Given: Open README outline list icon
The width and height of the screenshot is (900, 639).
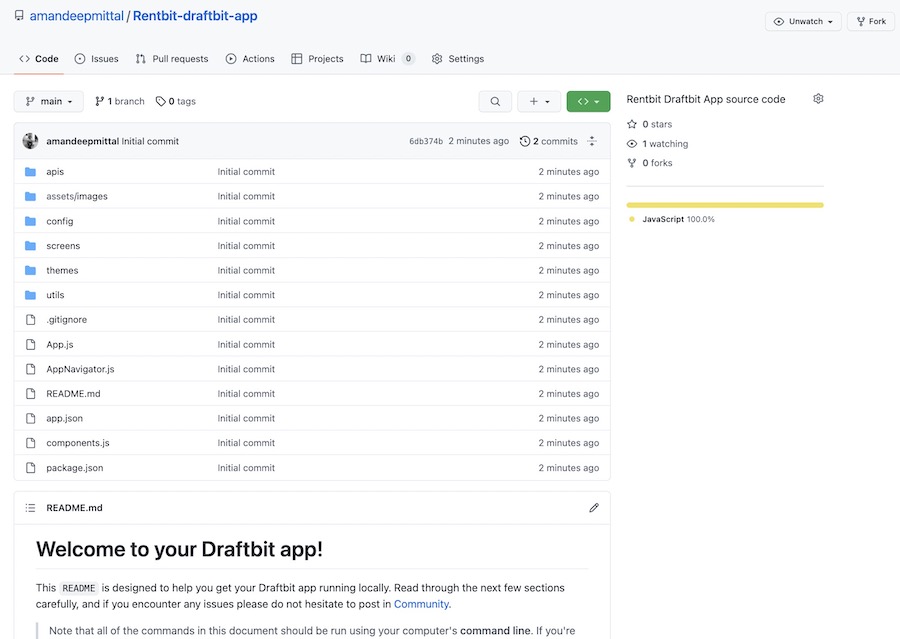Looking at the screenshot, I should pos(30,508).
